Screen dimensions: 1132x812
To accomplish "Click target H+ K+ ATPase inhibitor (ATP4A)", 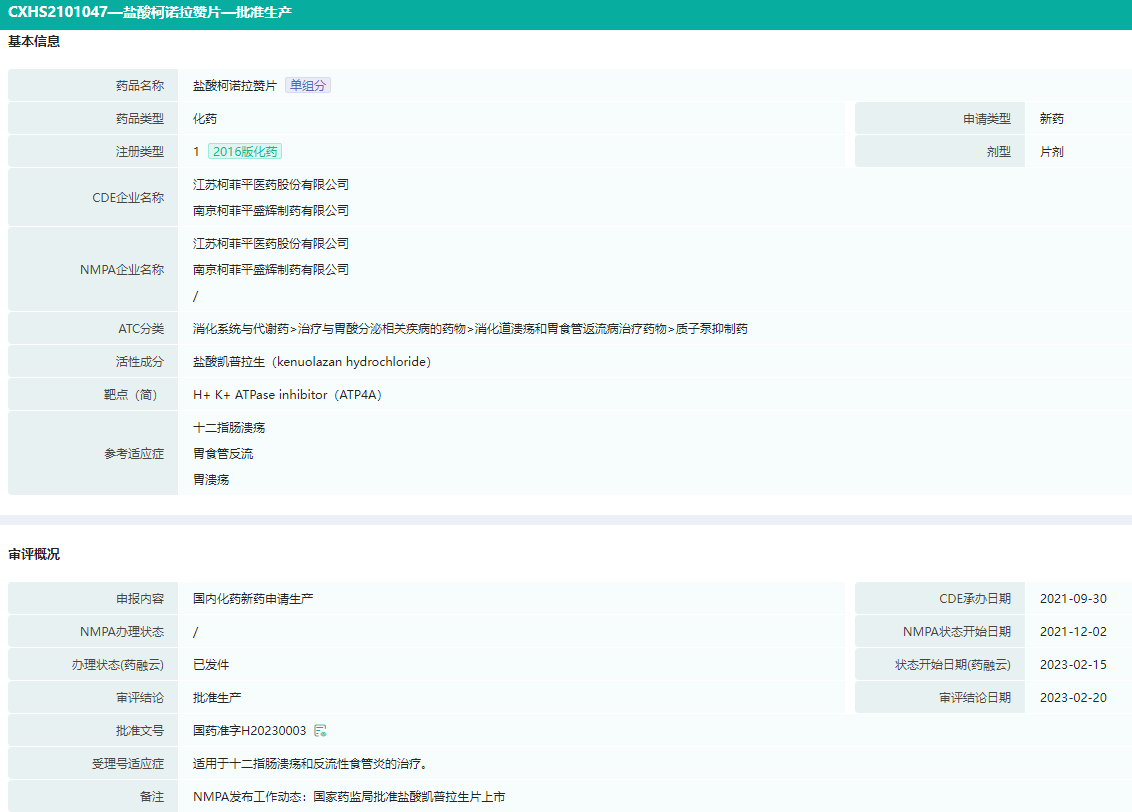I will coord(287,395).
